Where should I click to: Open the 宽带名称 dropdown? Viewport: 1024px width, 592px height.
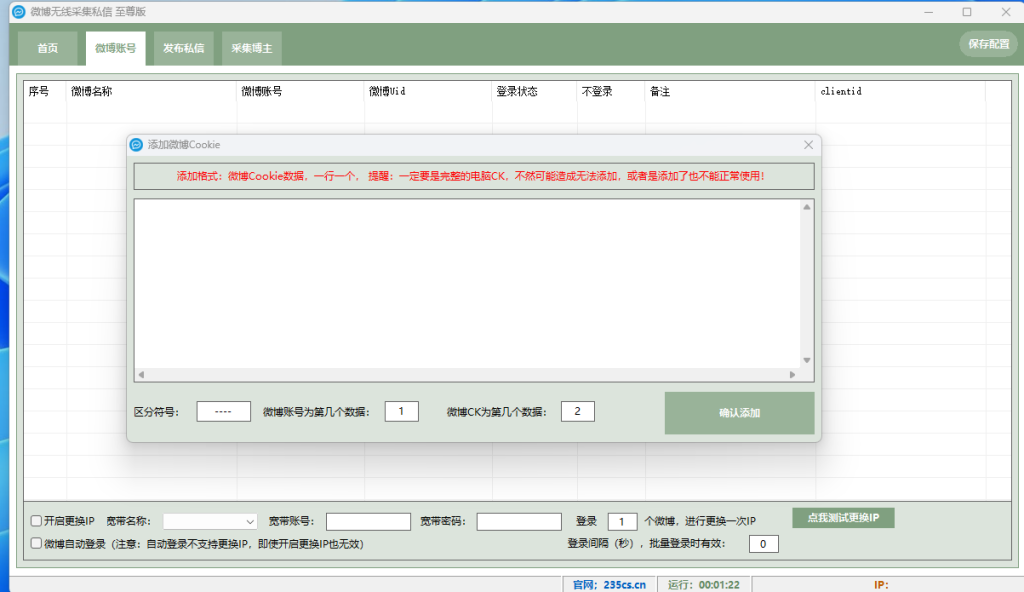click(x=211, y=521)
